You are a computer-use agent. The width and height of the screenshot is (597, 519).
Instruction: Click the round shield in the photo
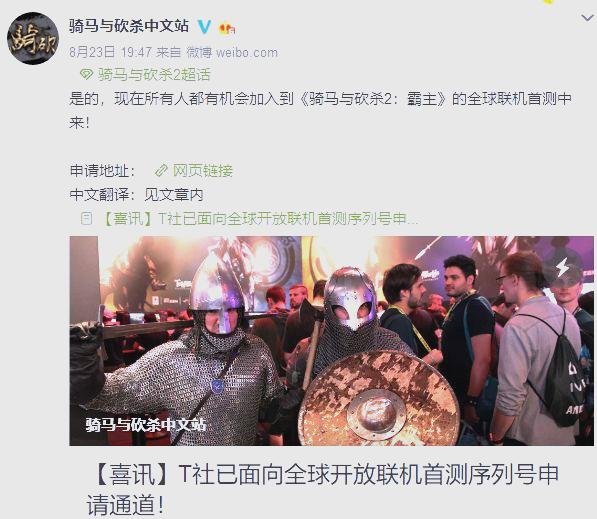coord(379,399)
